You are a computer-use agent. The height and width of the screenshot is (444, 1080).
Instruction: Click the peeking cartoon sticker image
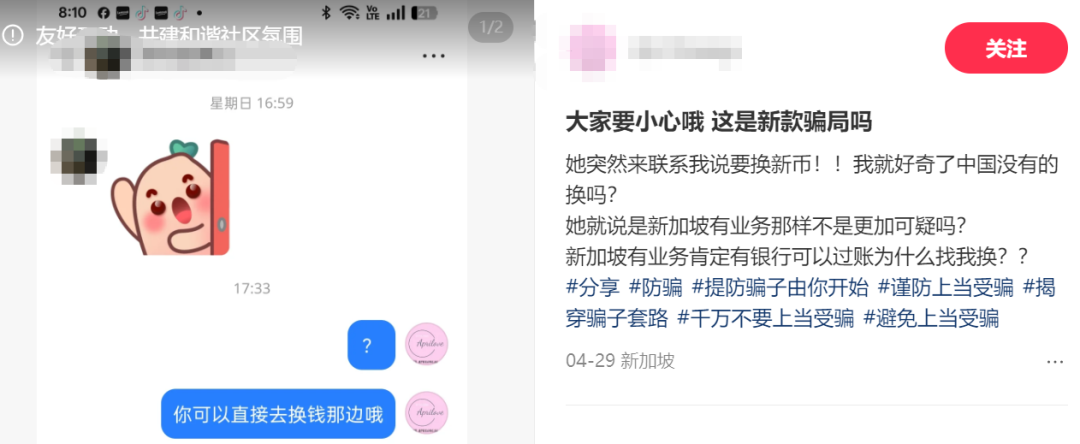click(170, 197)
